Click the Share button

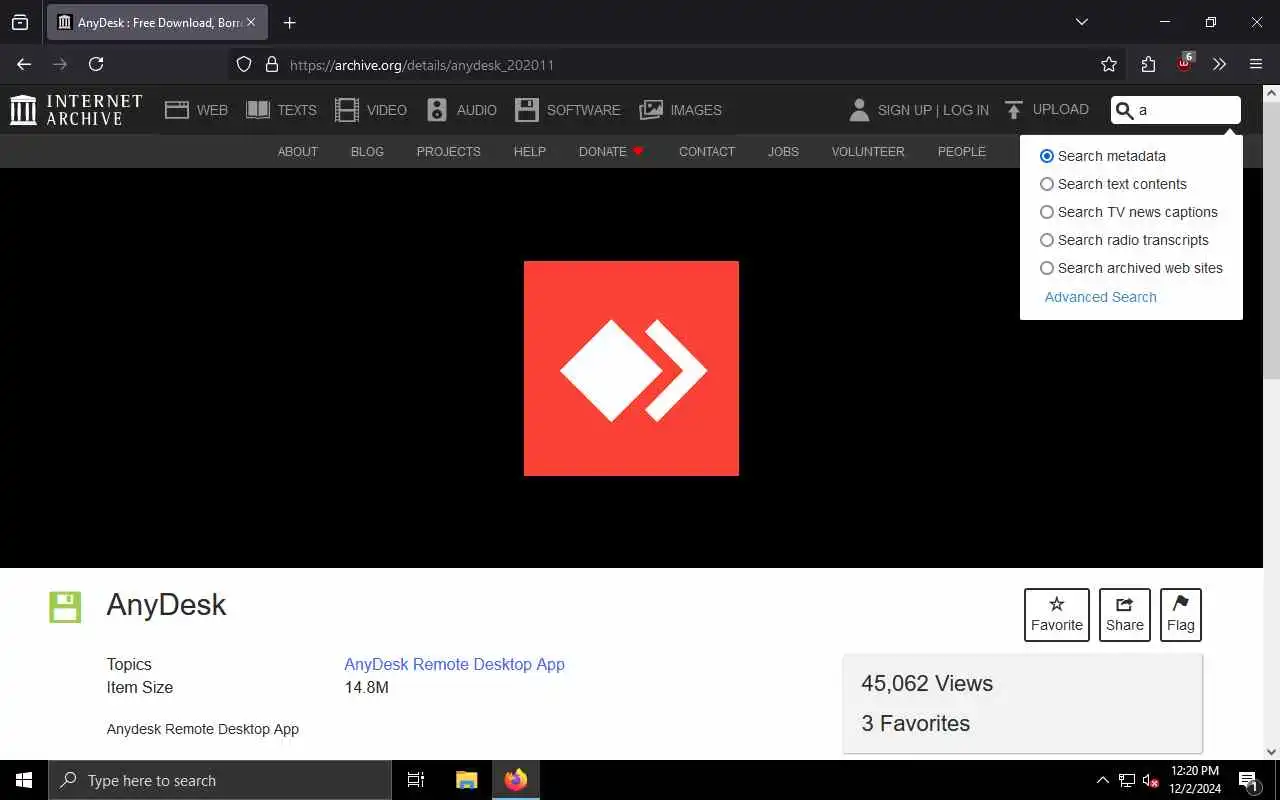click(x=1125, y=615)
